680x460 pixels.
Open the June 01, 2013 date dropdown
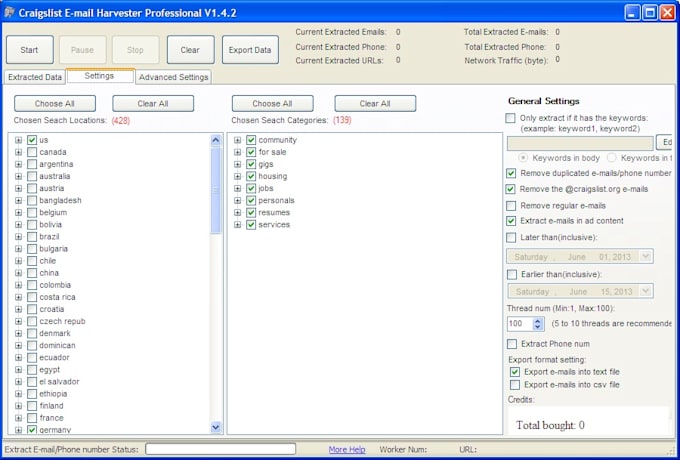[646, 256]
